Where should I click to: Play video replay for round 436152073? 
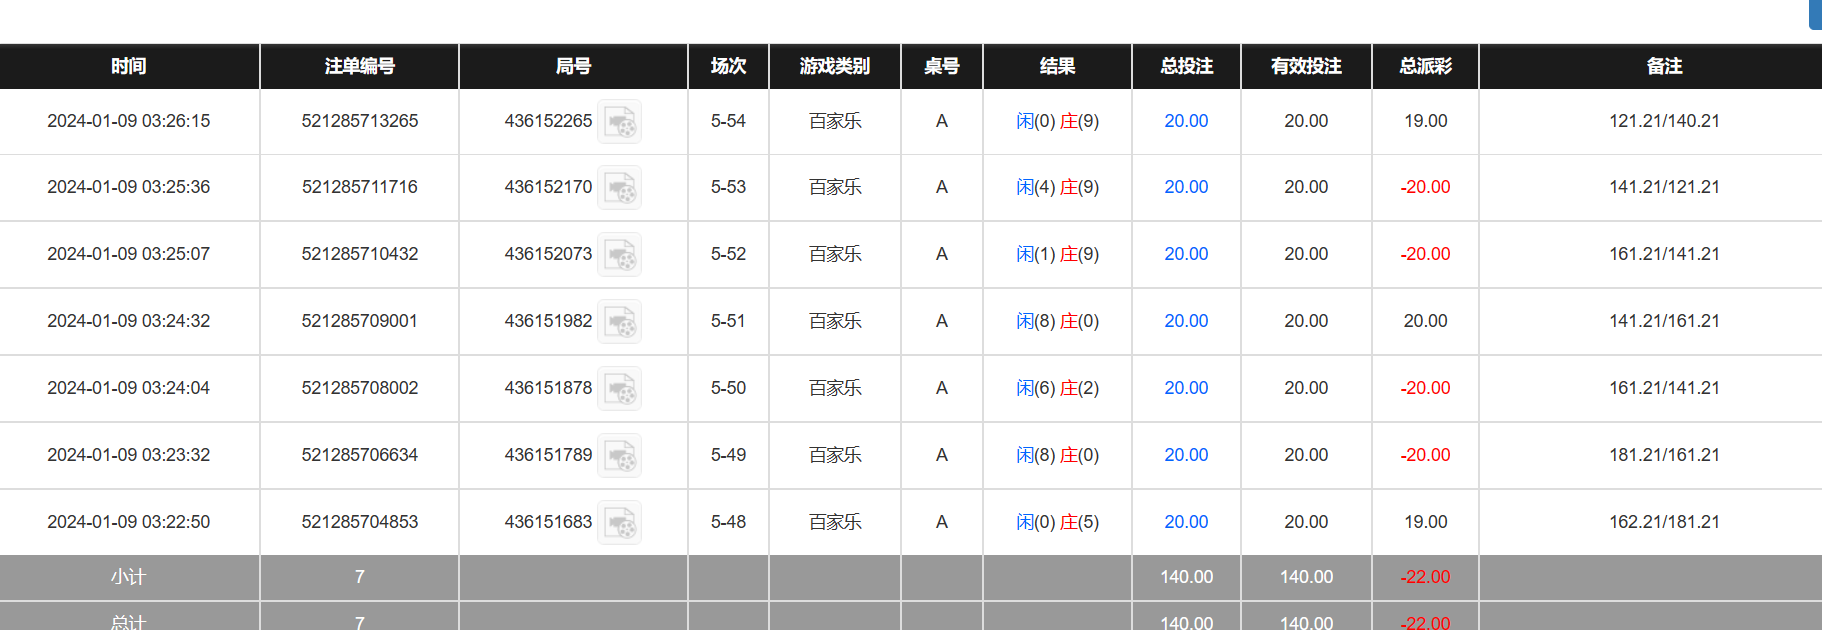[x=619, y=255]
